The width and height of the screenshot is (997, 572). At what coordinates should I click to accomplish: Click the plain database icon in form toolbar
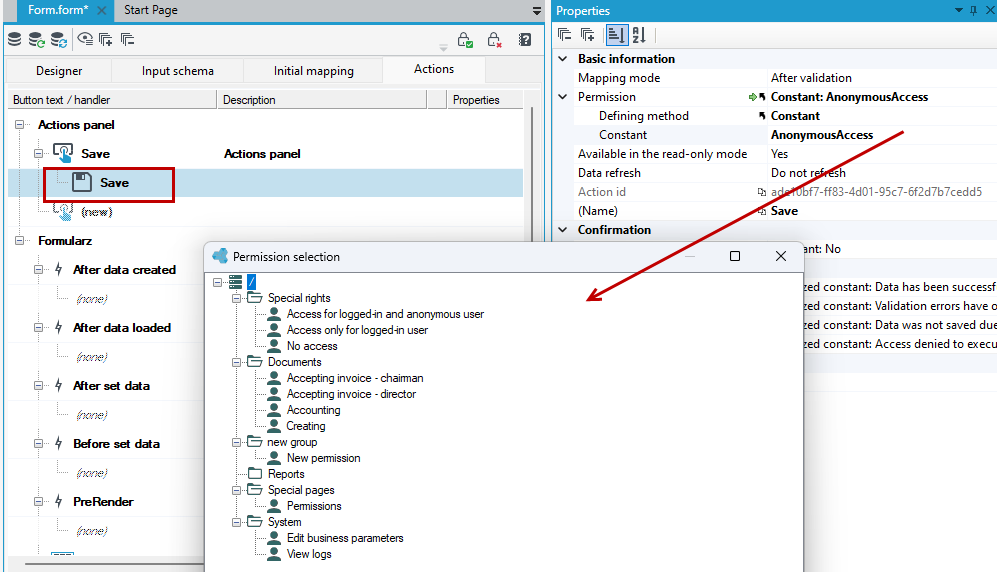point(14,39)
